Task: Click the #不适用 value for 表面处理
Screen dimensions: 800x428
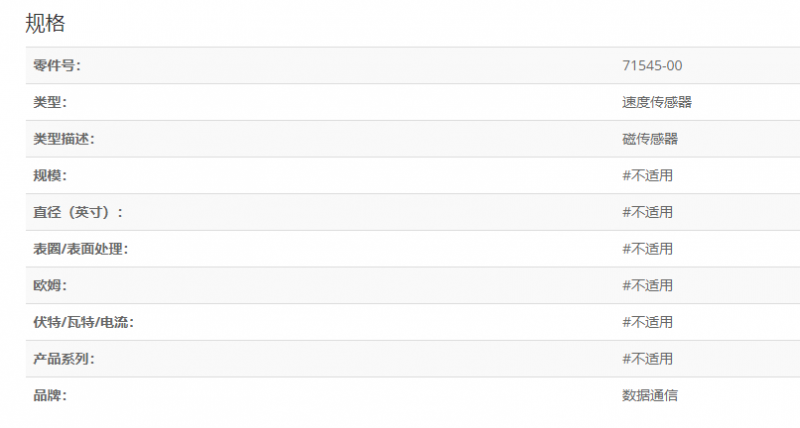Action: [x=647, y=249]
